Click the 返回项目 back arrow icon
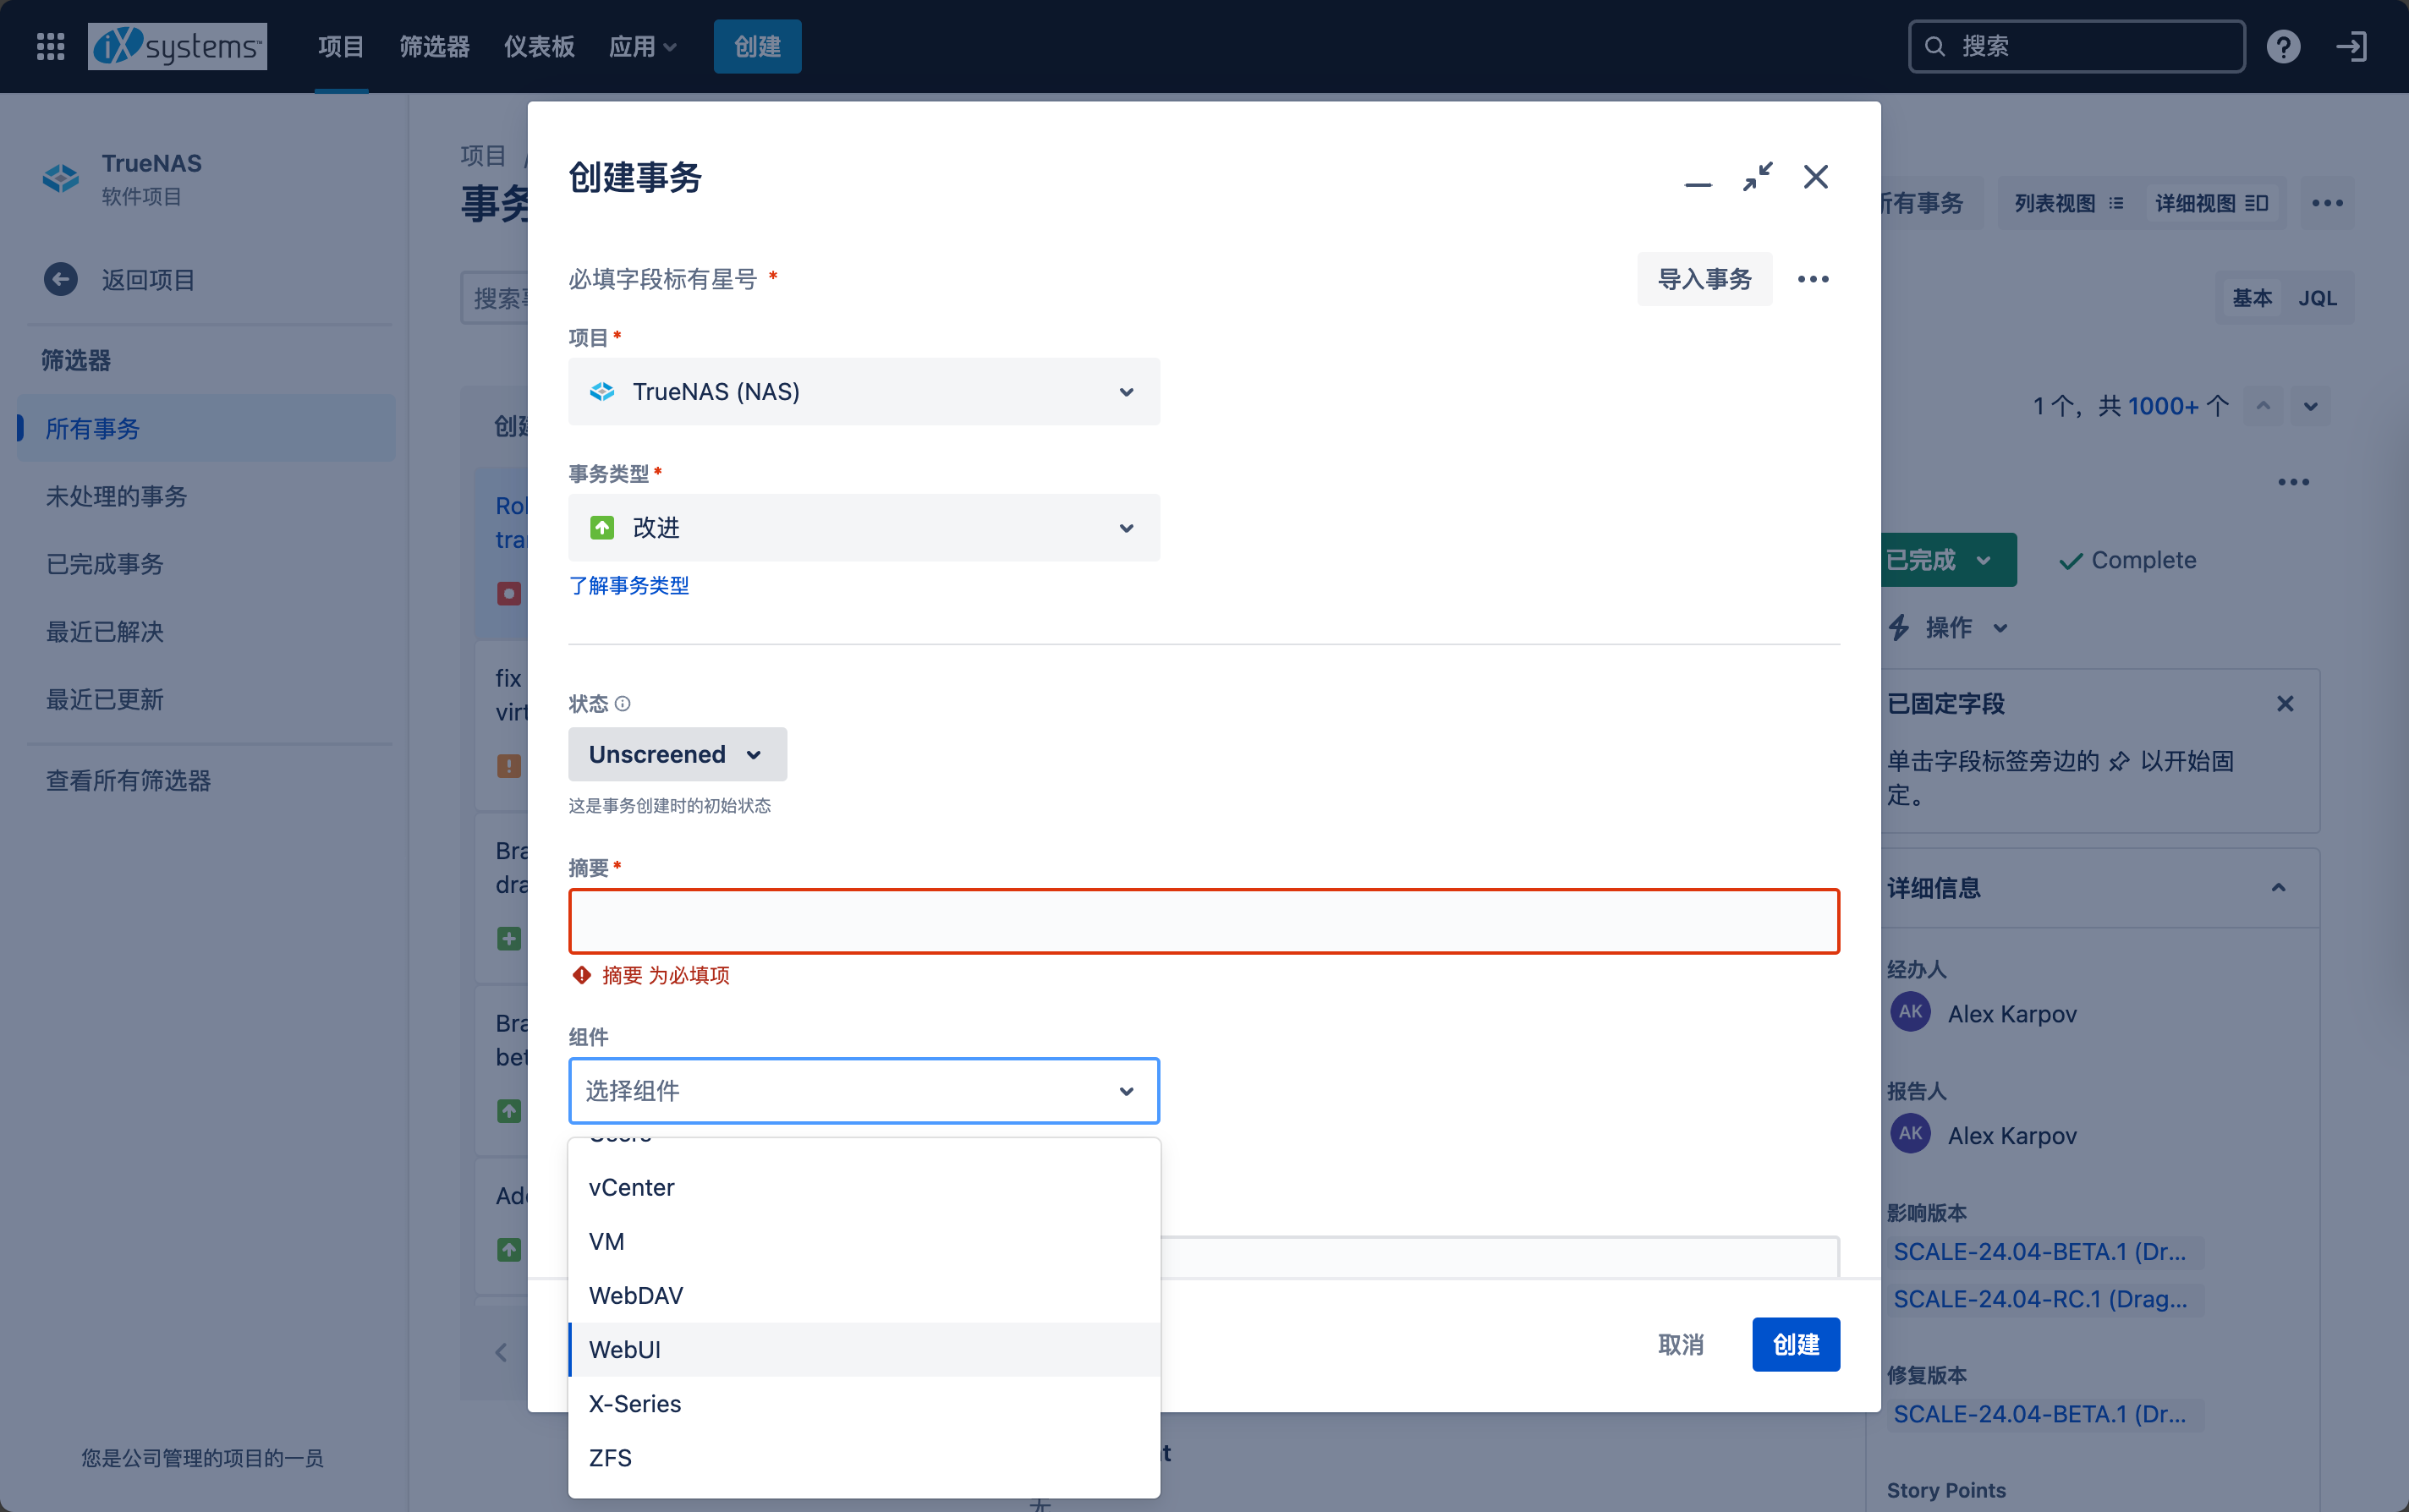The width and height of the screenshot is (2409, 1512). 61,279
